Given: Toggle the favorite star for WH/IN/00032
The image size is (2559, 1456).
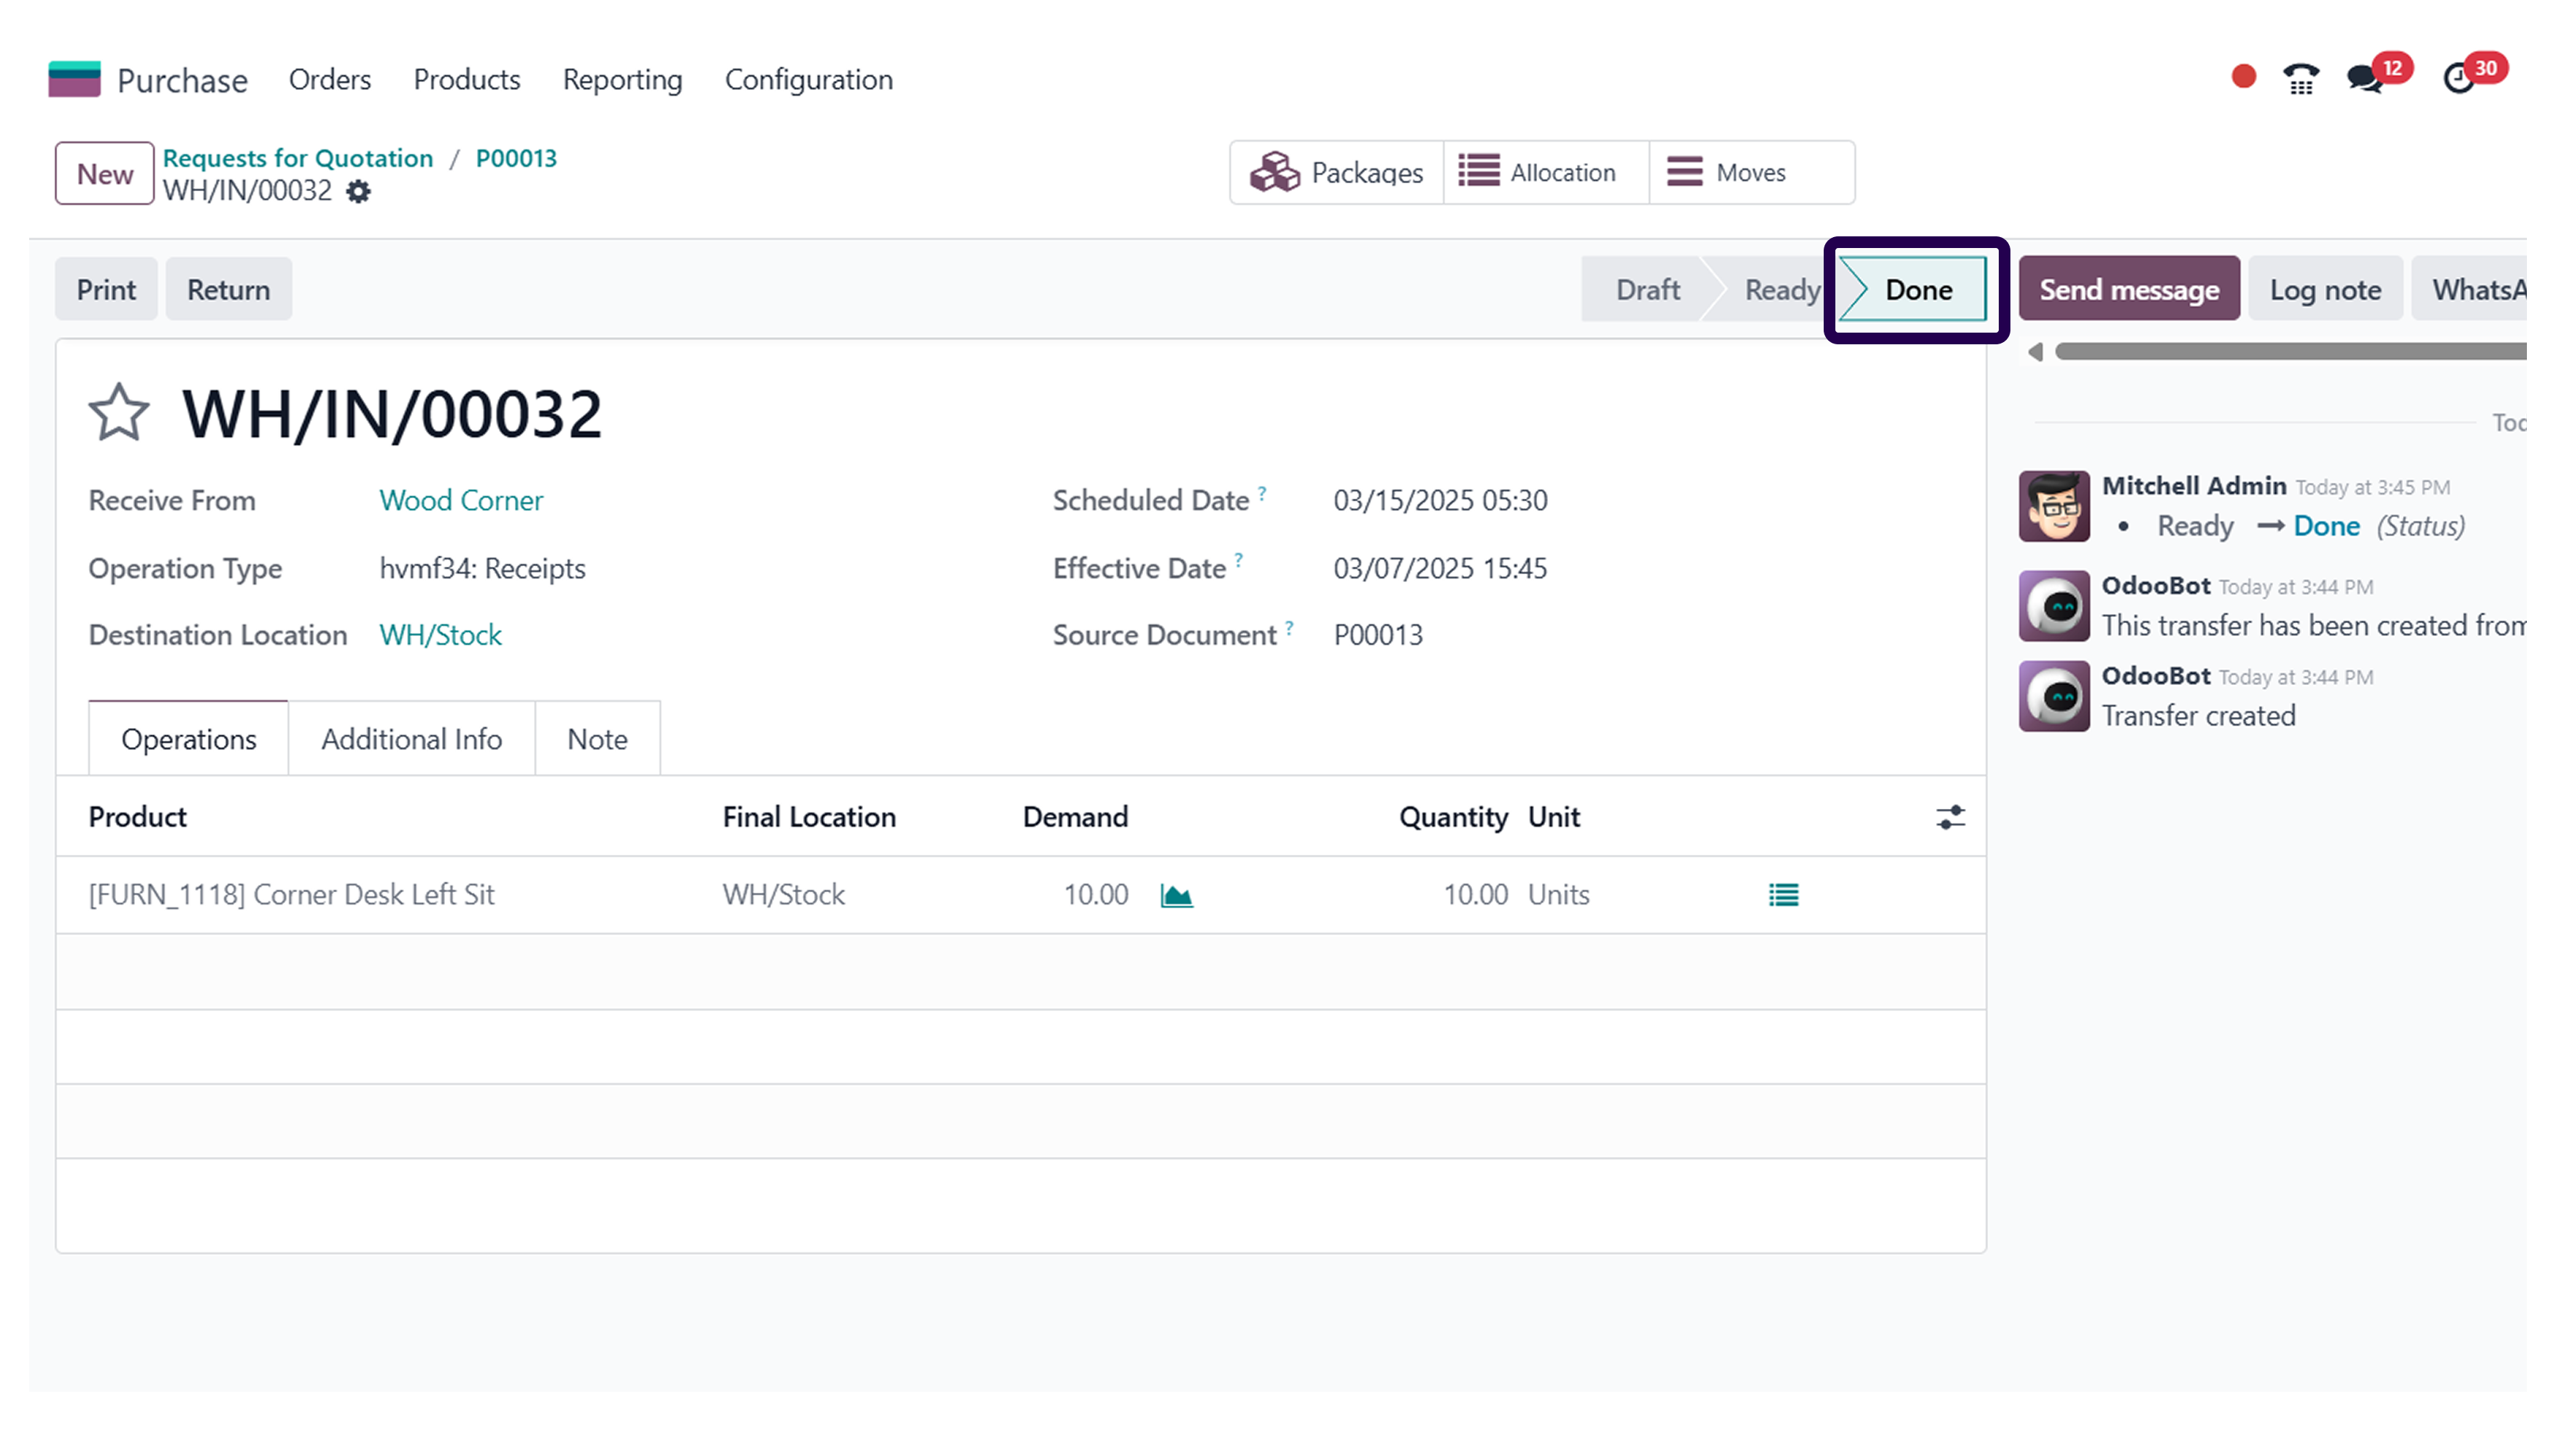Looking at the screenshot, I should point(119,412).
